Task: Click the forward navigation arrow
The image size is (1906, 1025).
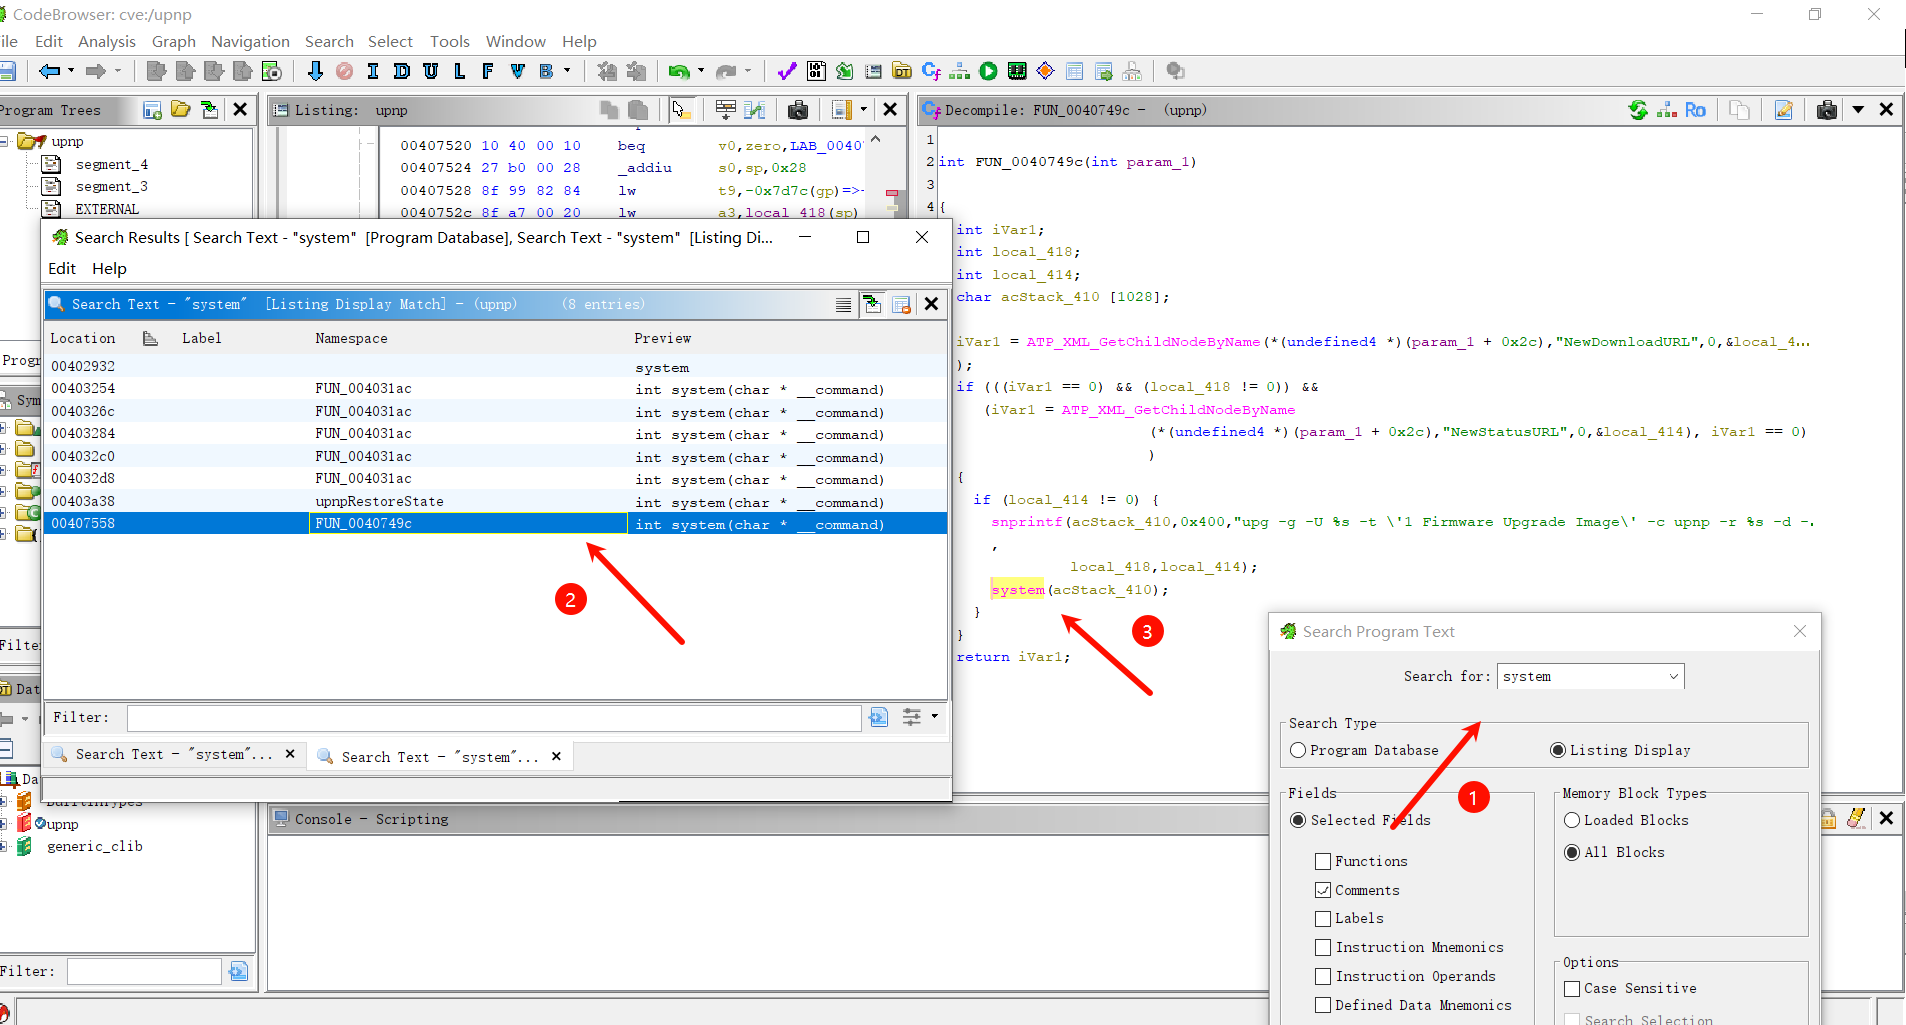Action: [x=96, y=71]
